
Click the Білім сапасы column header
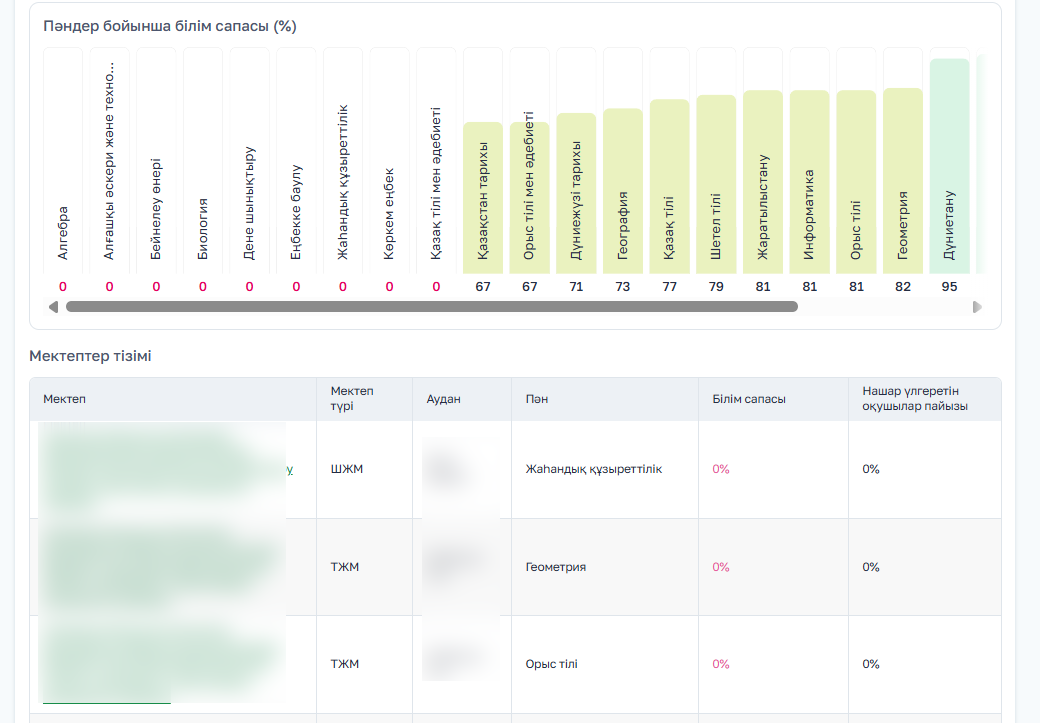tap(773, 399)
